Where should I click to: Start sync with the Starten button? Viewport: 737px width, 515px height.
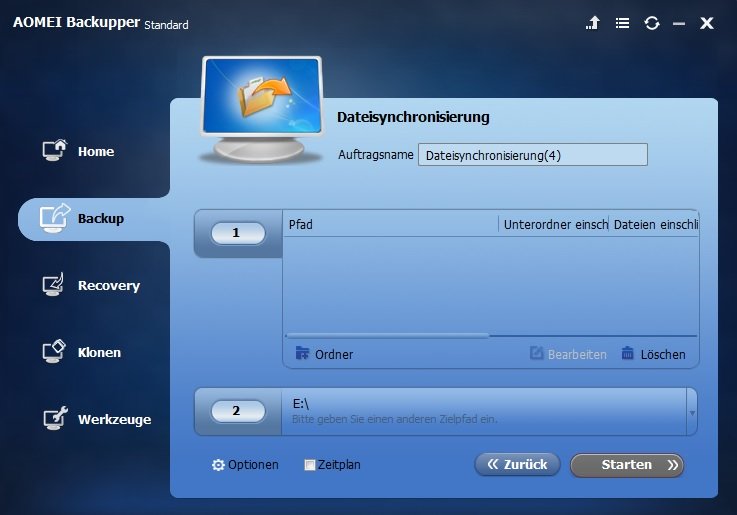pos(627,465)
